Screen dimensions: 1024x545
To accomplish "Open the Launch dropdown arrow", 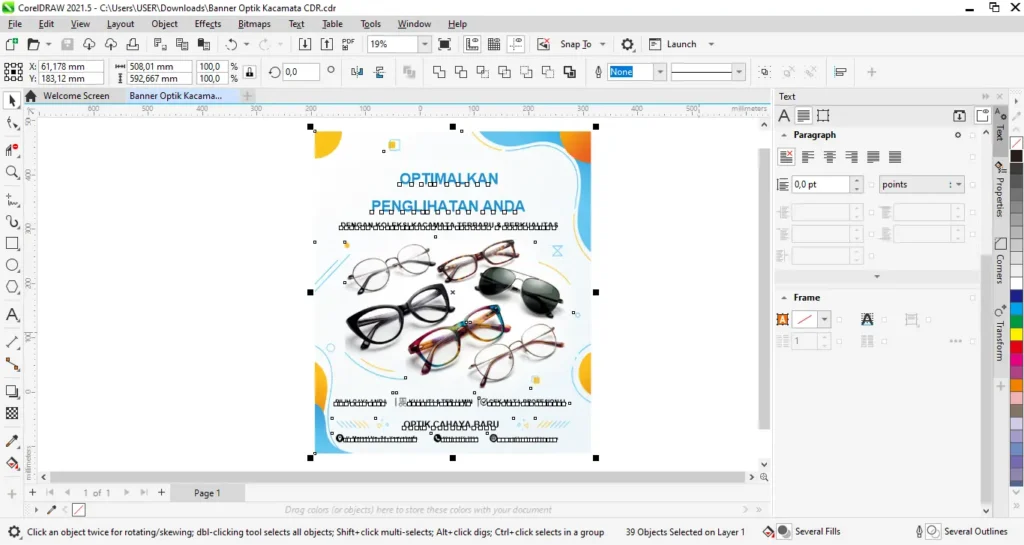I will click(x=711, y=44).
